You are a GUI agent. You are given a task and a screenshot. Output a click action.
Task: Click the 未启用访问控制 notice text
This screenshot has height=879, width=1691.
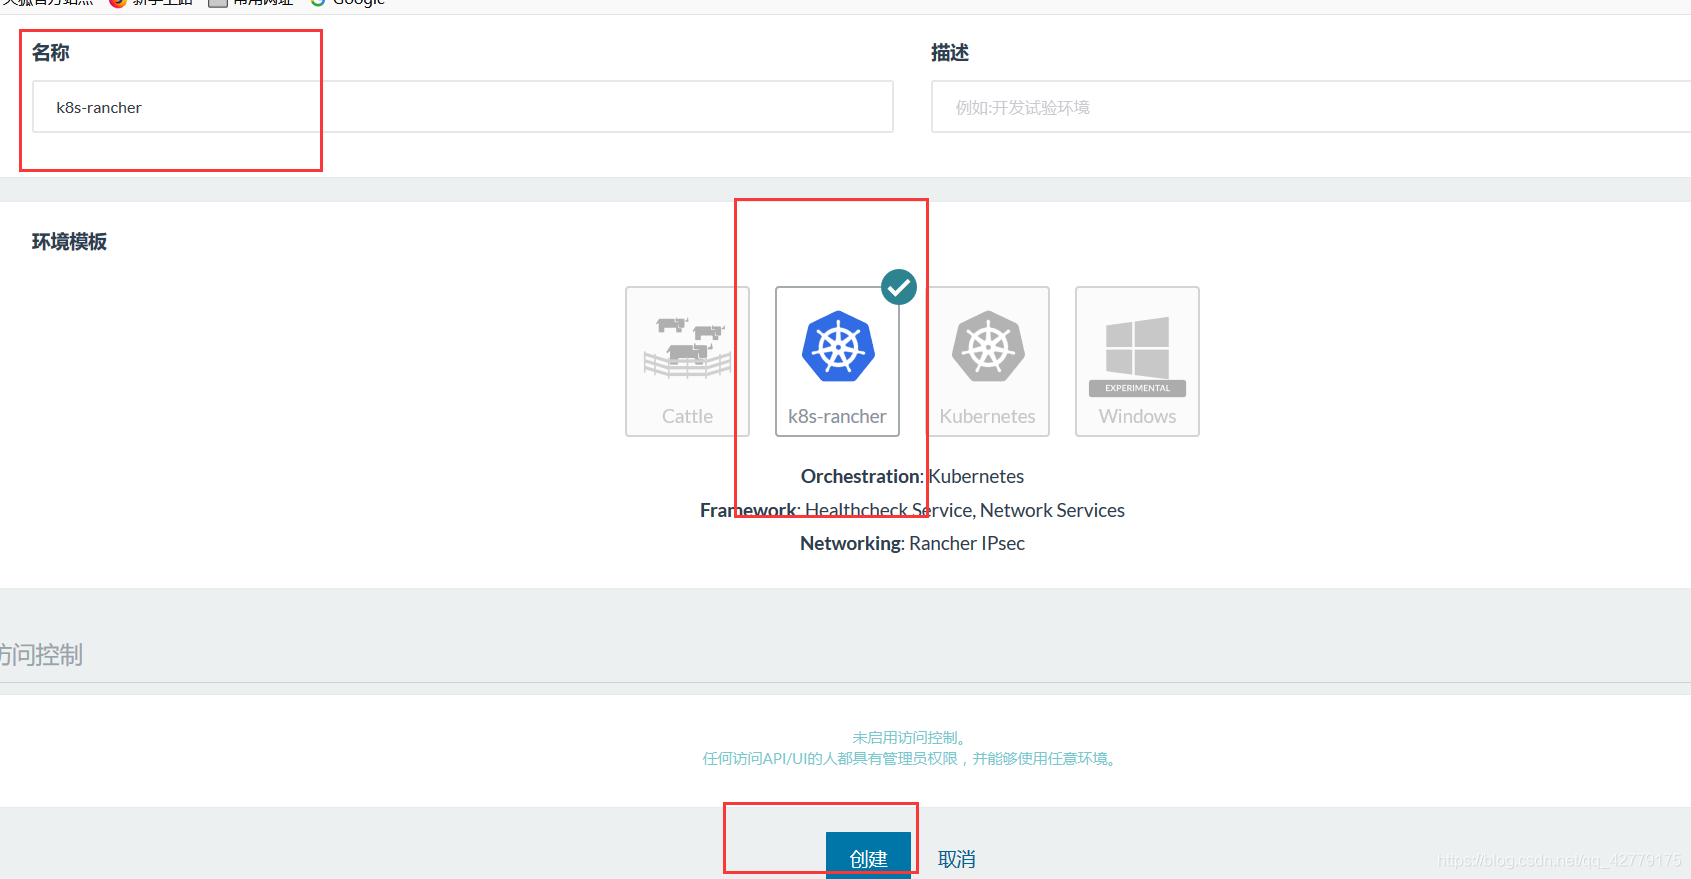tap(911, 738)
